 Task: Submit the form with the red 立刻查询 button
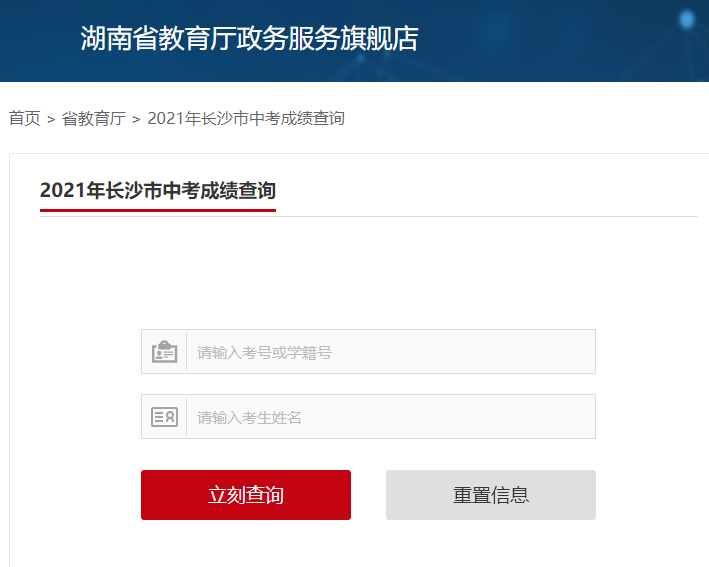pos(246,495)
